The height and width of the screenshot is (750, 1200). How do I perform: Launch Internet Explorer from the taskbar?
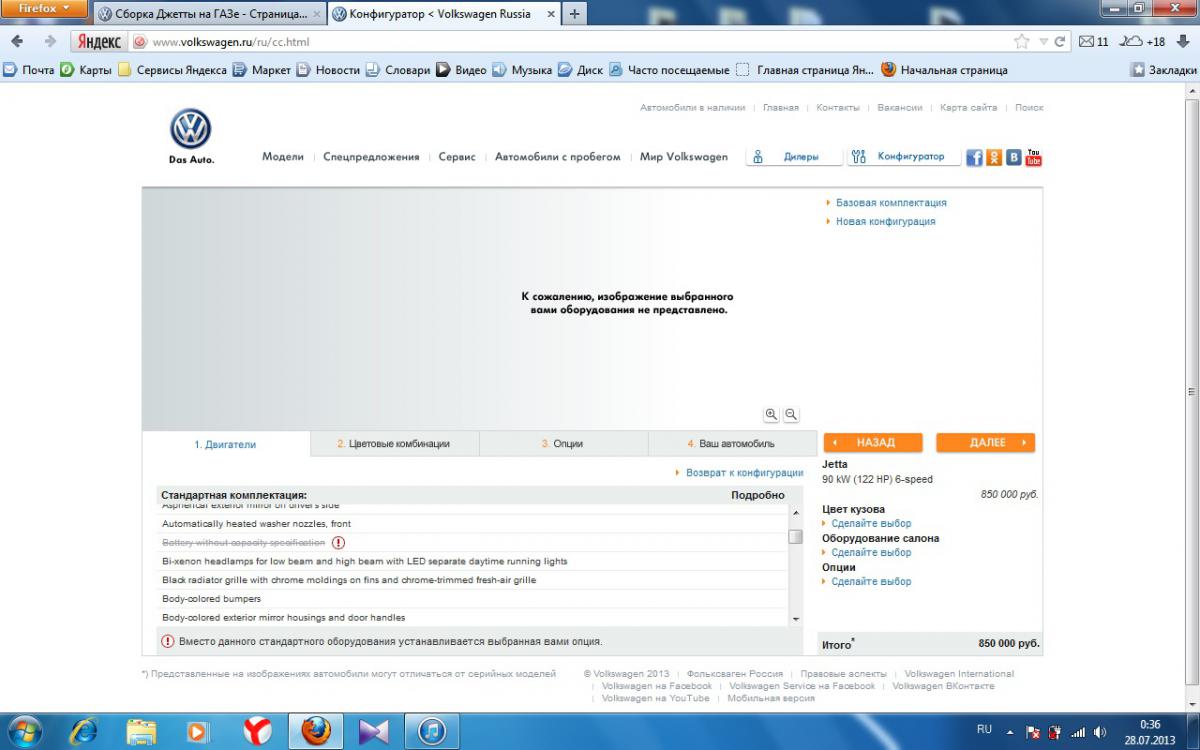coord(84,731)
